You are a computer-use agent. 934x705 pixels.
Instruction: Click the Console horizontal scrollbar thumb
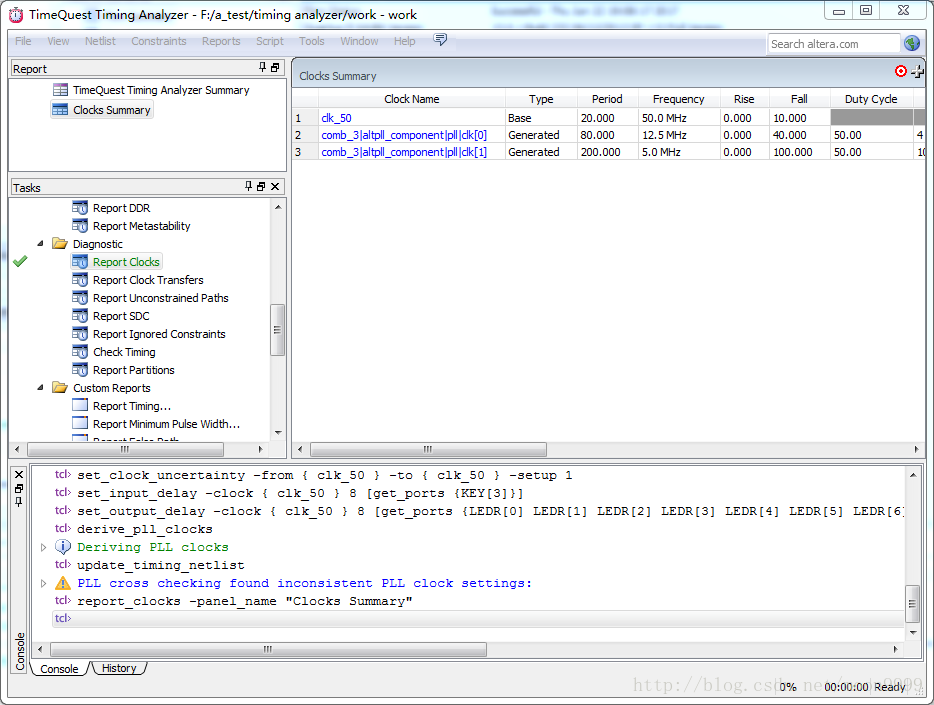268,649
